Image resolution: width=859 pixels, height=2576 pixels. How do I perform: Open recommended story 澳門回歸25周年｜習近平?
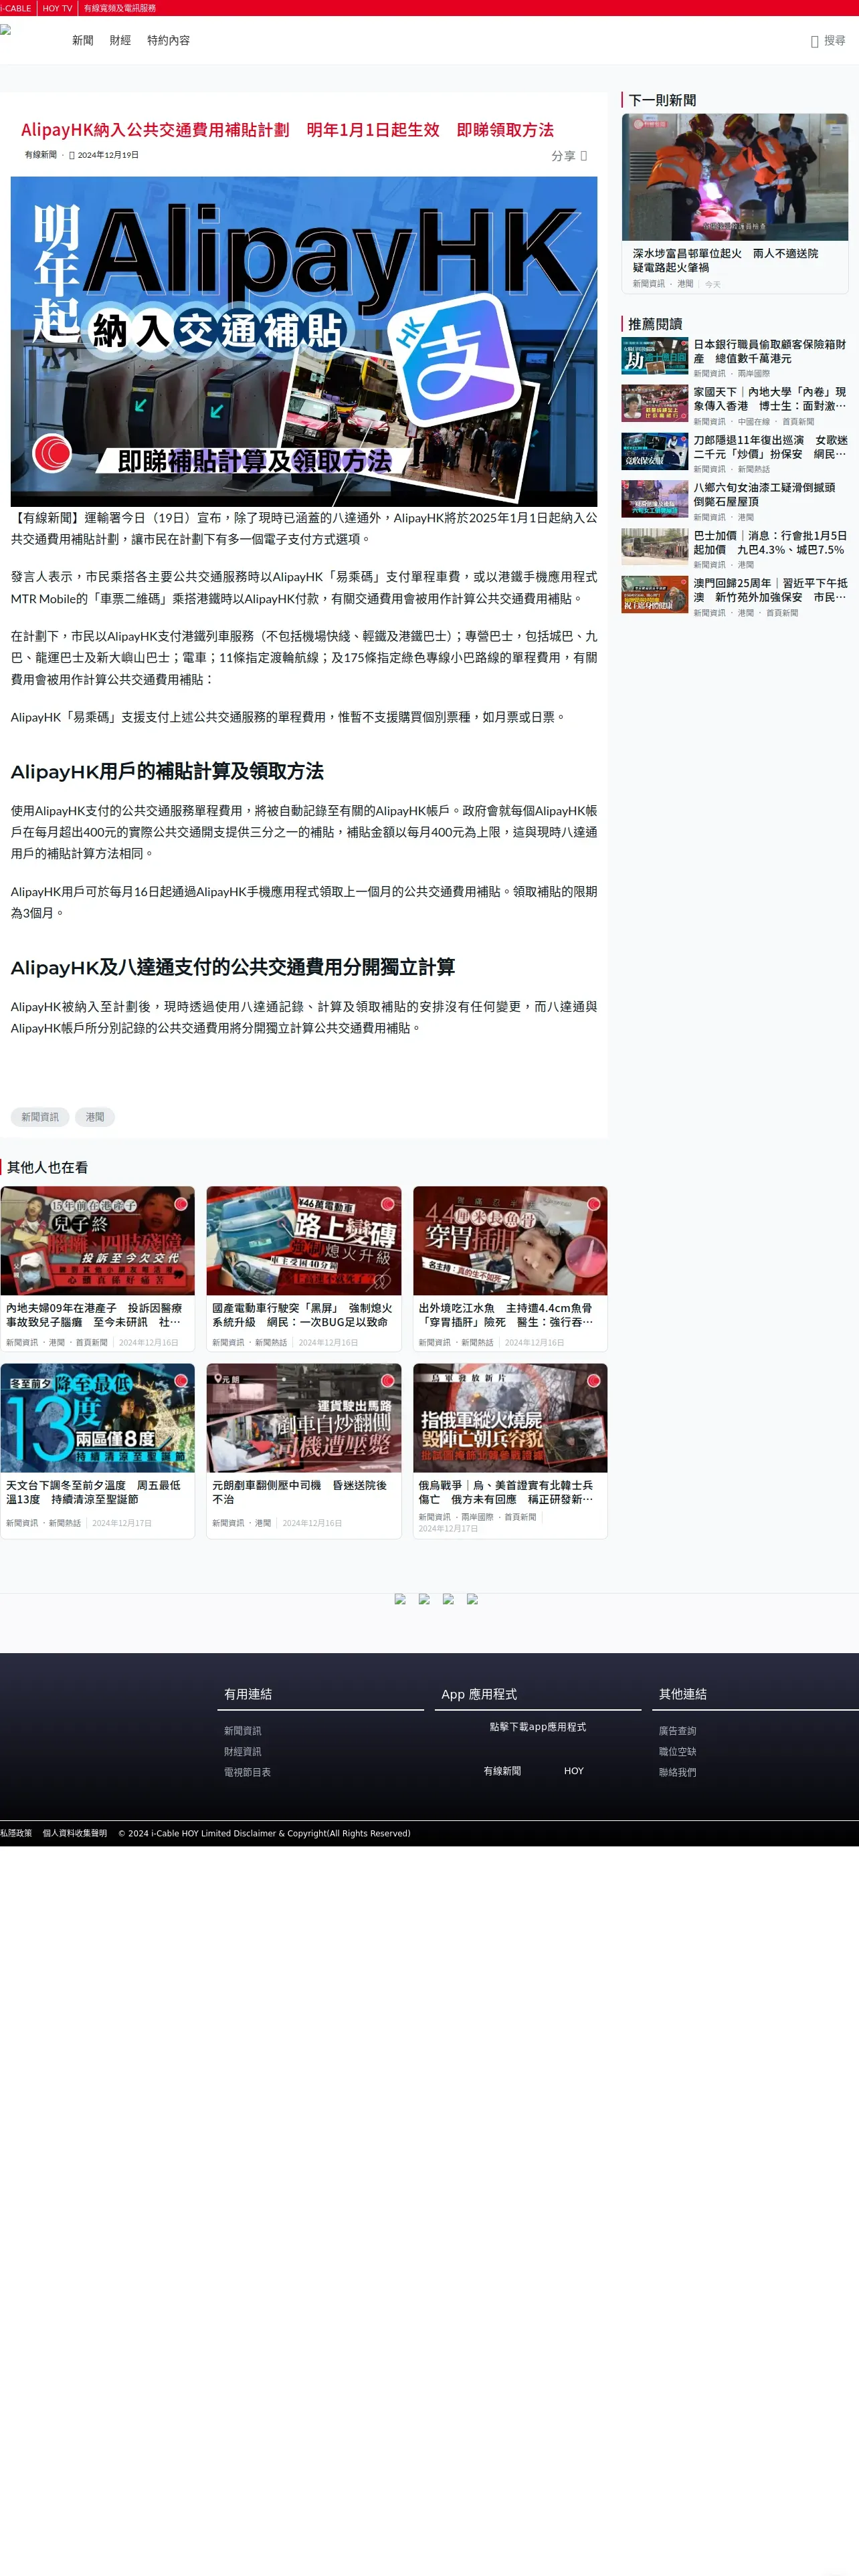coord(770,590)
